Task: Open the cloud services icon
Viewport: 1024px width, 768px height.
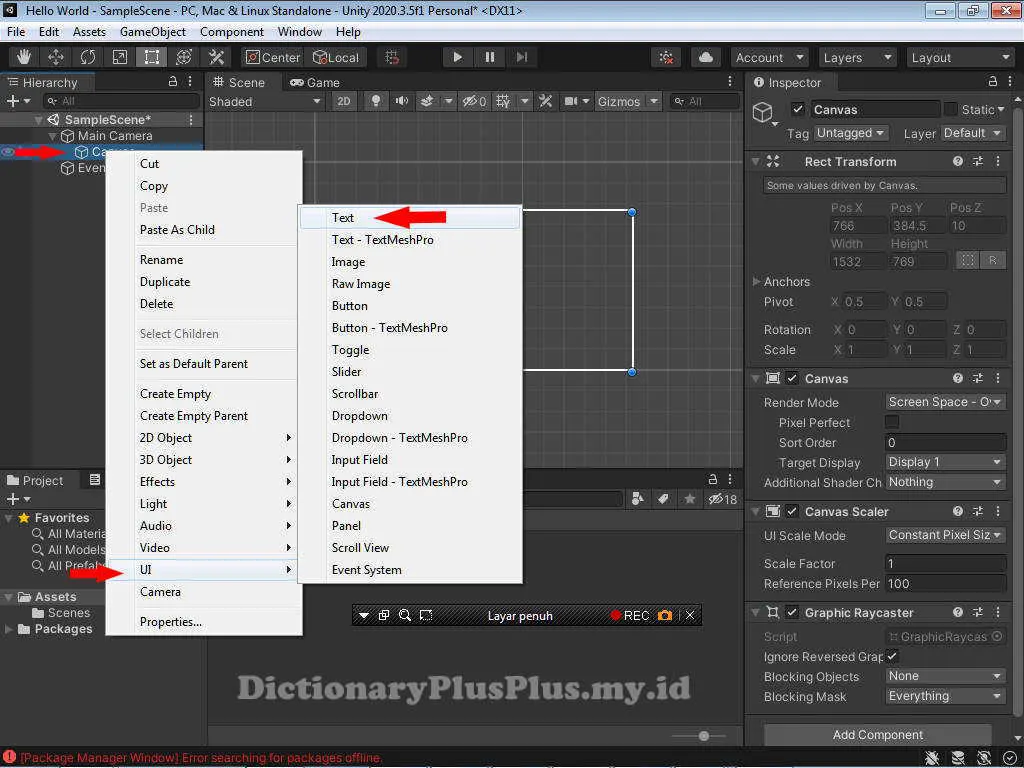Action: 706,57
